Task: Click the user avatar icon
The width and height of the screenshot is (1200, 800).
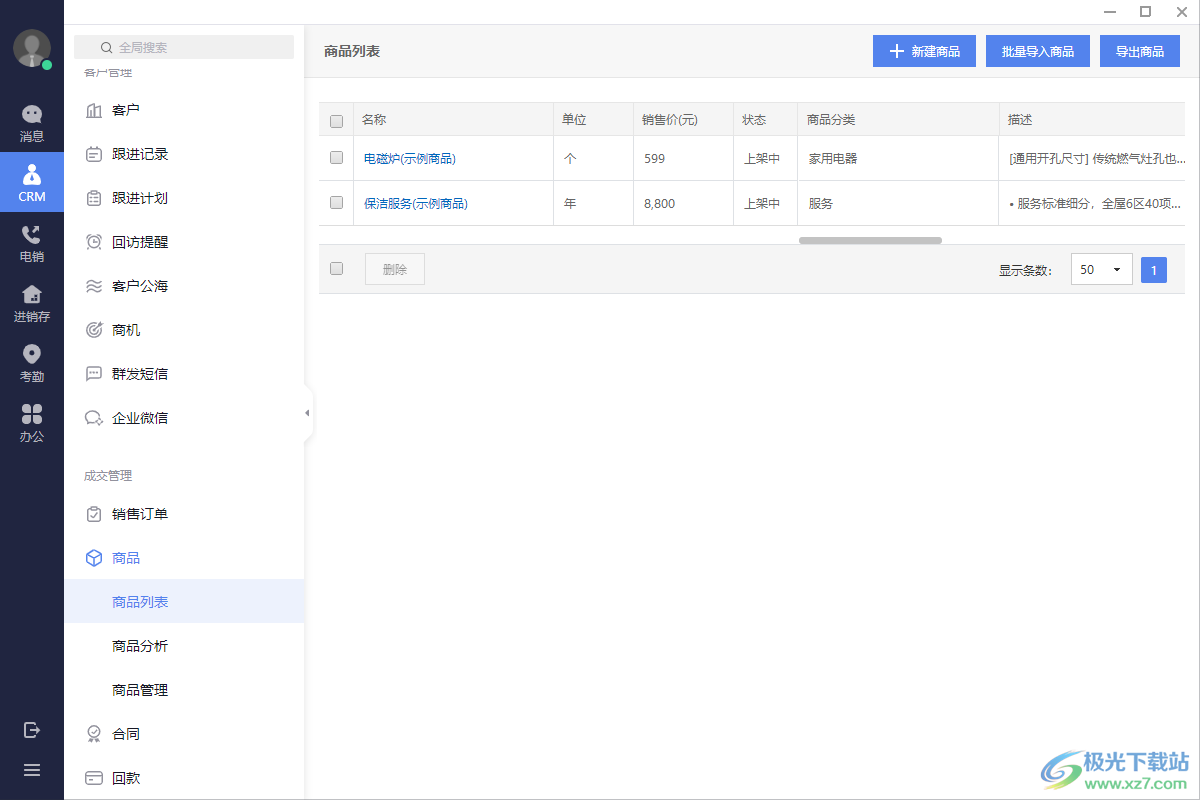Action: (32, 49)
